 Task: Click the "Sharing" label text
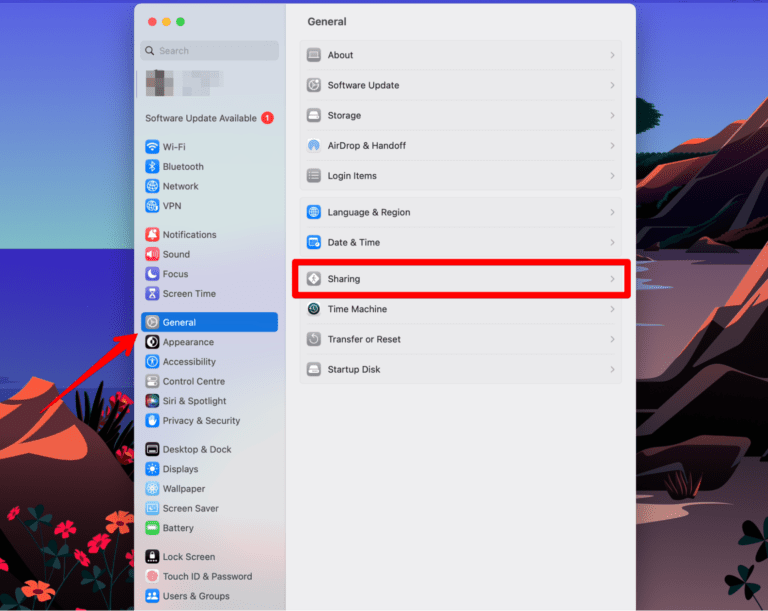click(344, 279)
